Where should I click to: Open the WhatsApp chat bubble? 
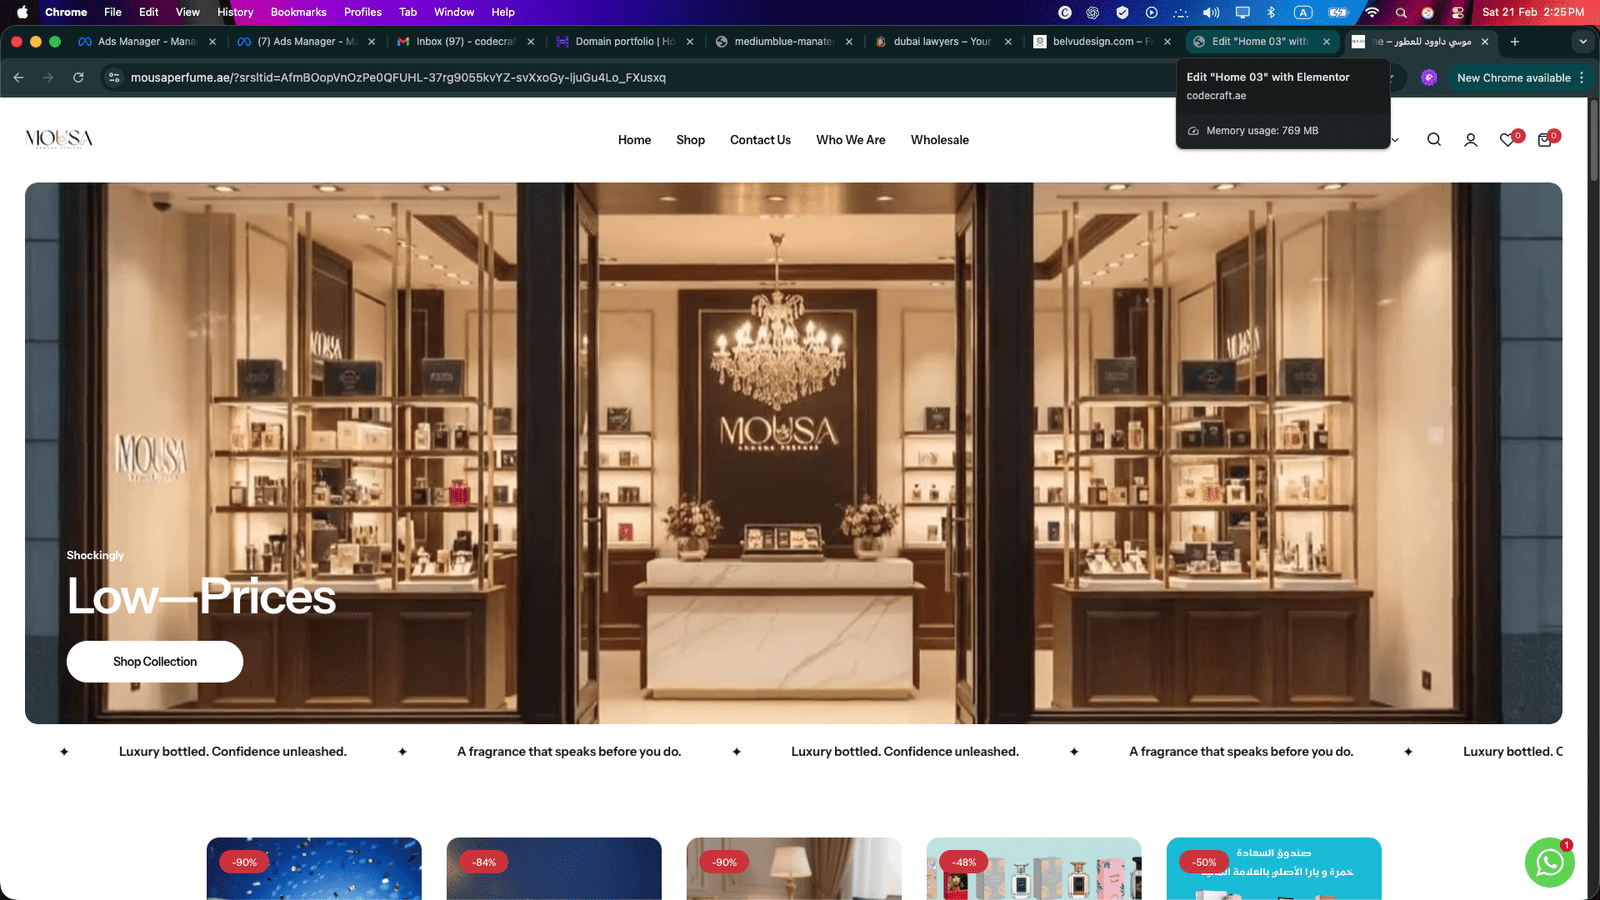[1549, 862]
